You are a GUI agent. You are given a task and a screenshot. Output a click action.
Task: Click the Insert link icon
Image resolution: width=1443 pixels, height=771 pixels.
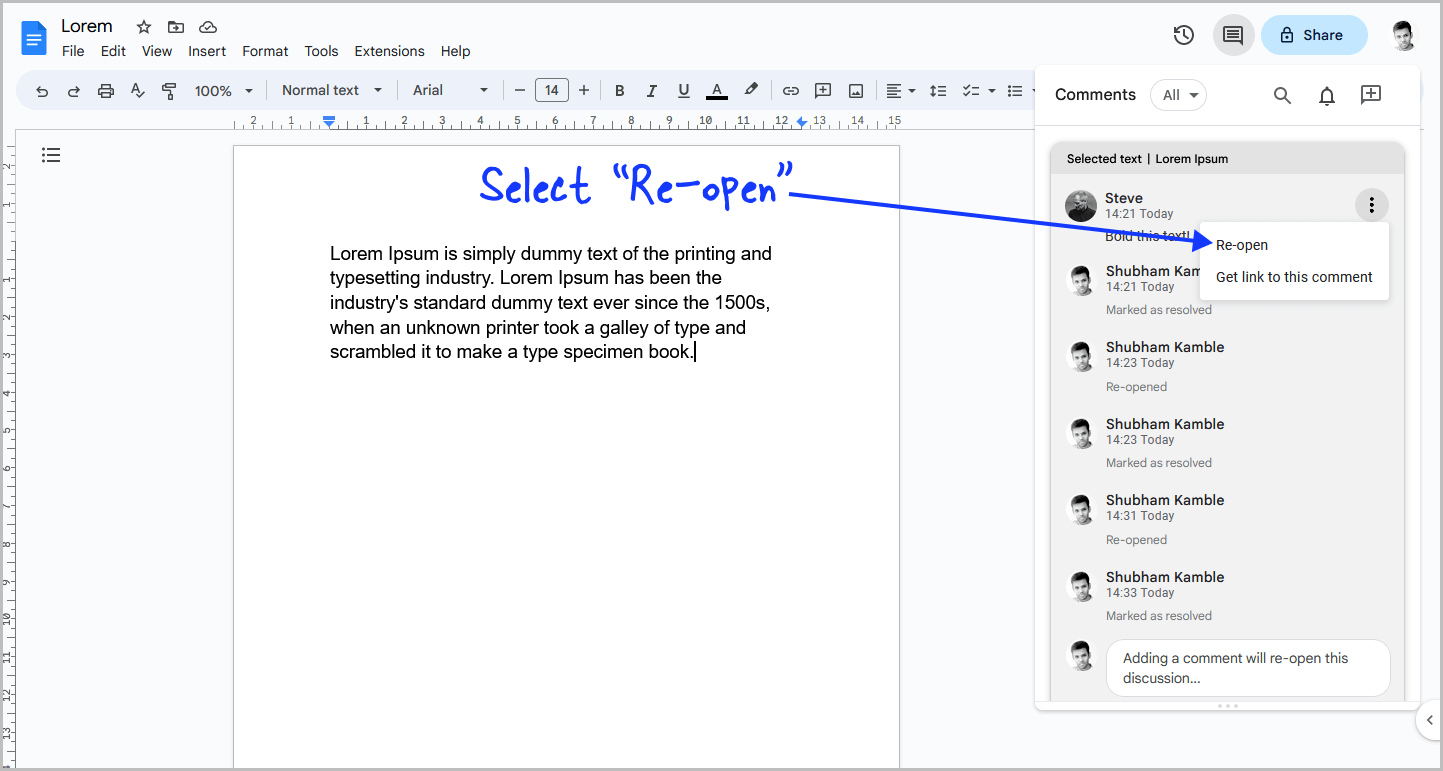(x=790, y=90)
